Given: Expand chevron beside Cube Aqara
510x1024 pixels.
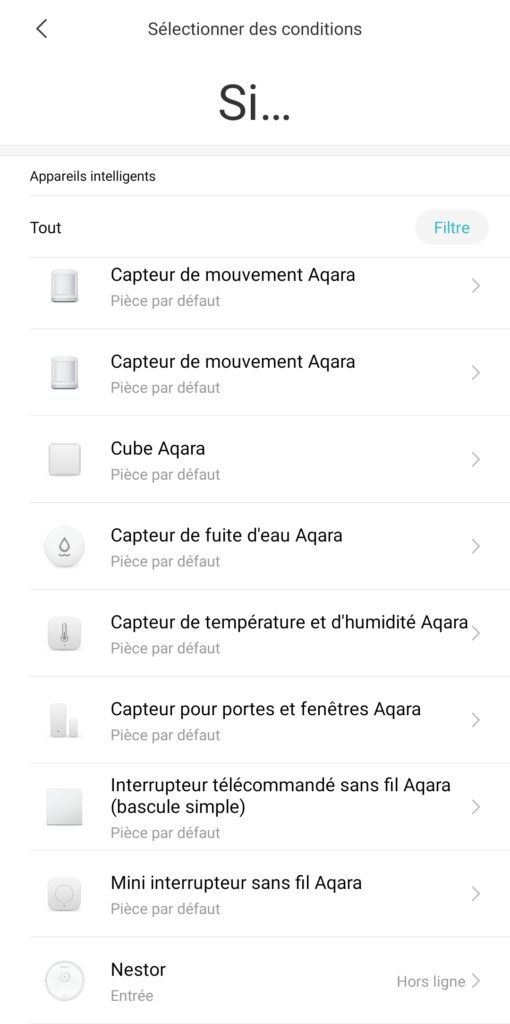Looking at the screenshot, I should [475, 460].
